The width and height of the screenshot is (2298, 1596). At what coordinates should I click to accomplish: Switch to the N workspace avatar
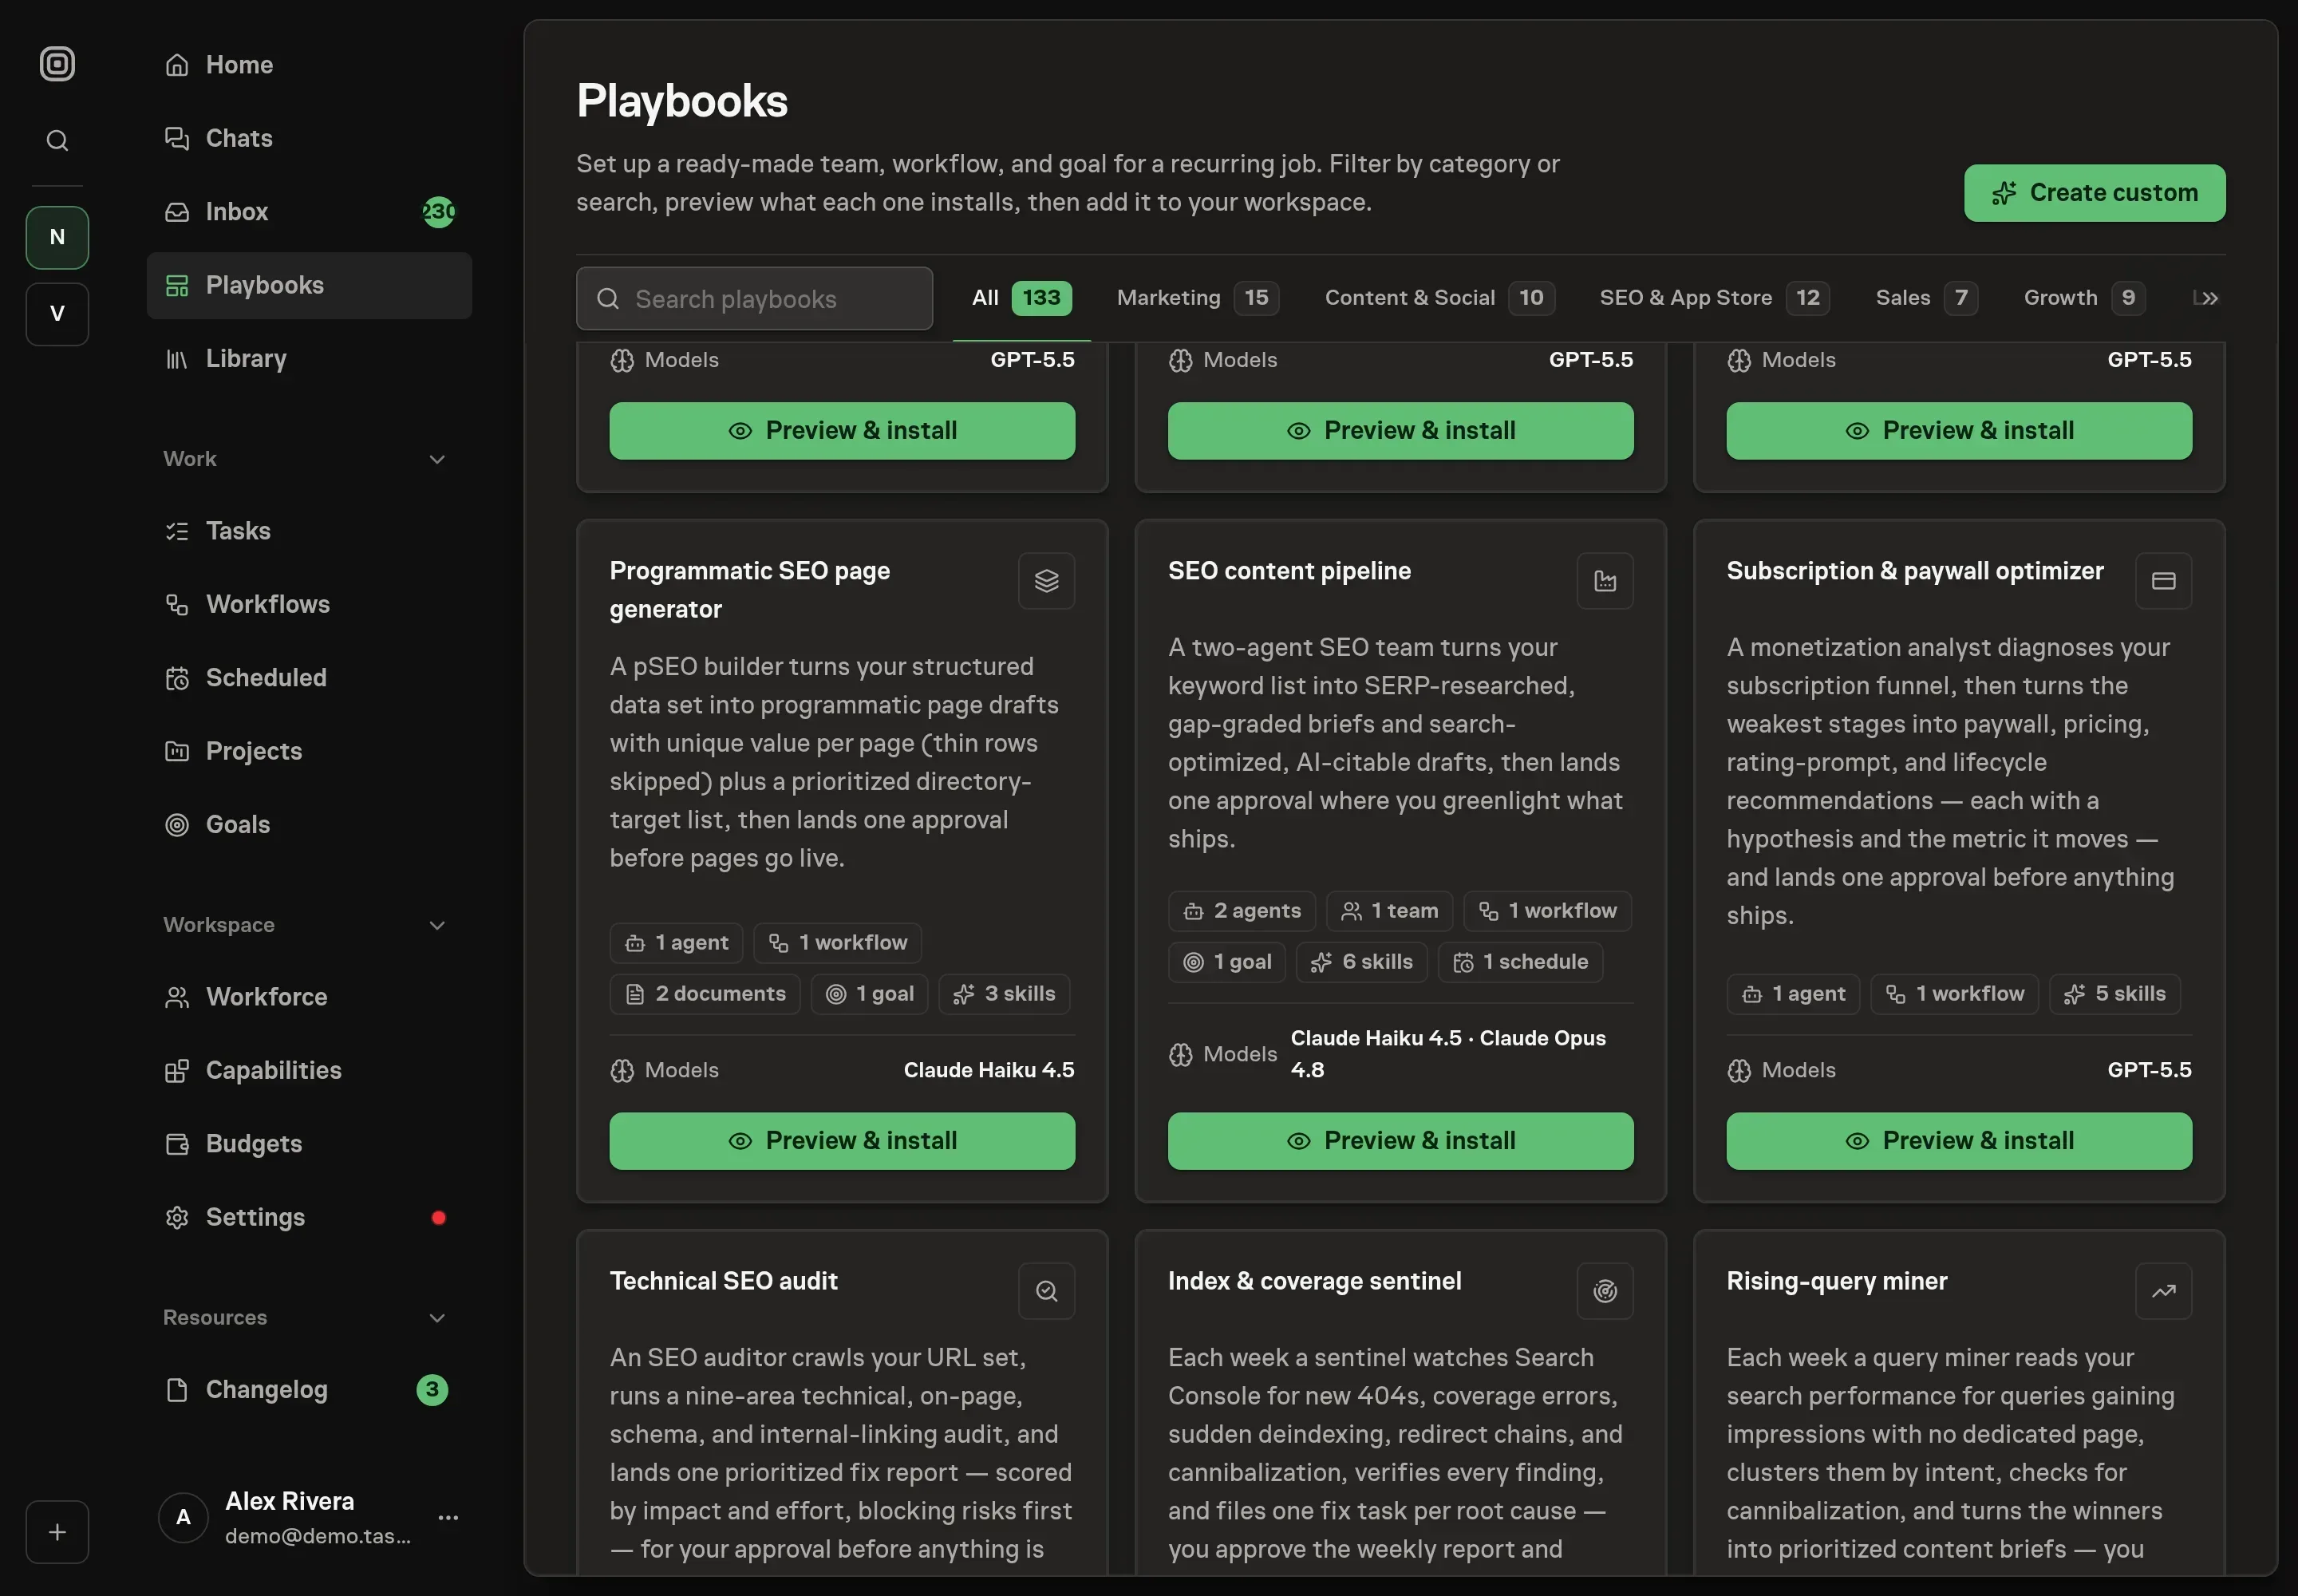click(57, 237)
